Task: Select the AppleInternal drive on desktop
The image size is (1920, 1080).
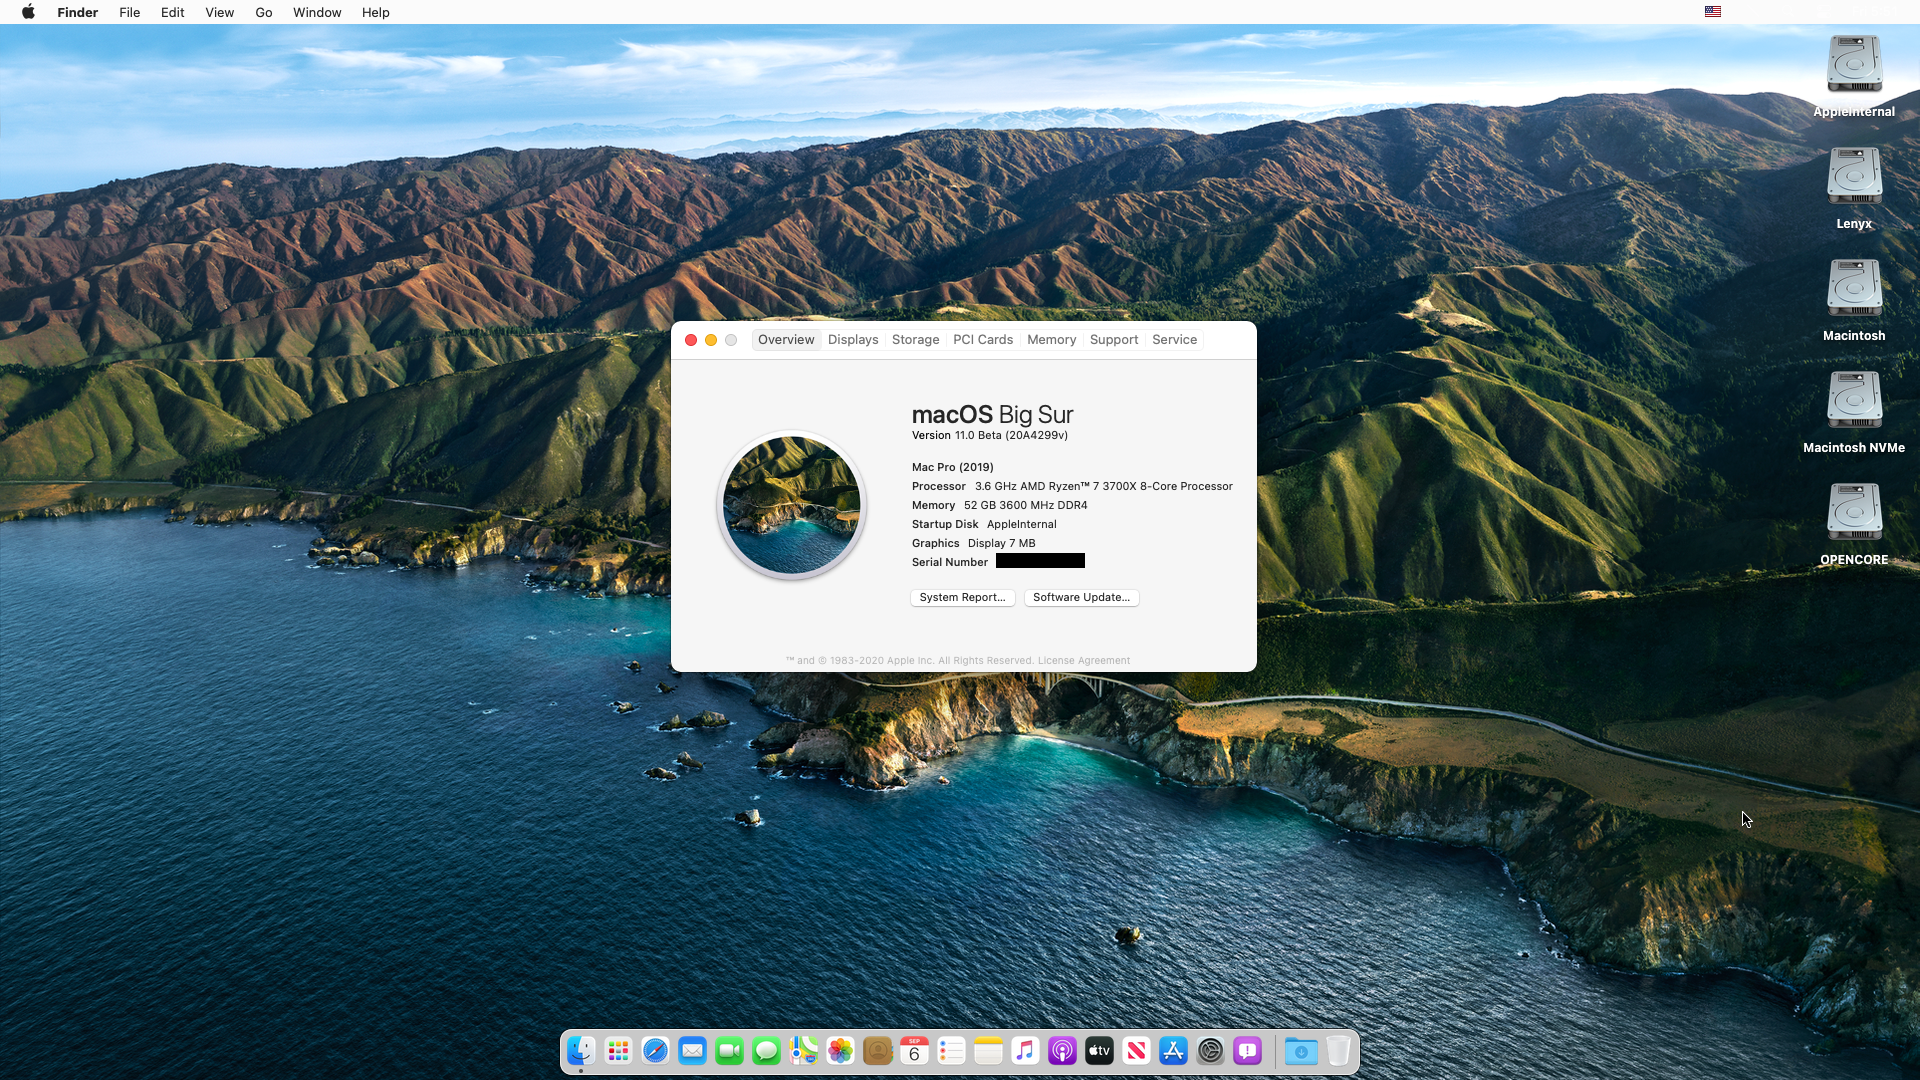Action: click(1854, 64)
